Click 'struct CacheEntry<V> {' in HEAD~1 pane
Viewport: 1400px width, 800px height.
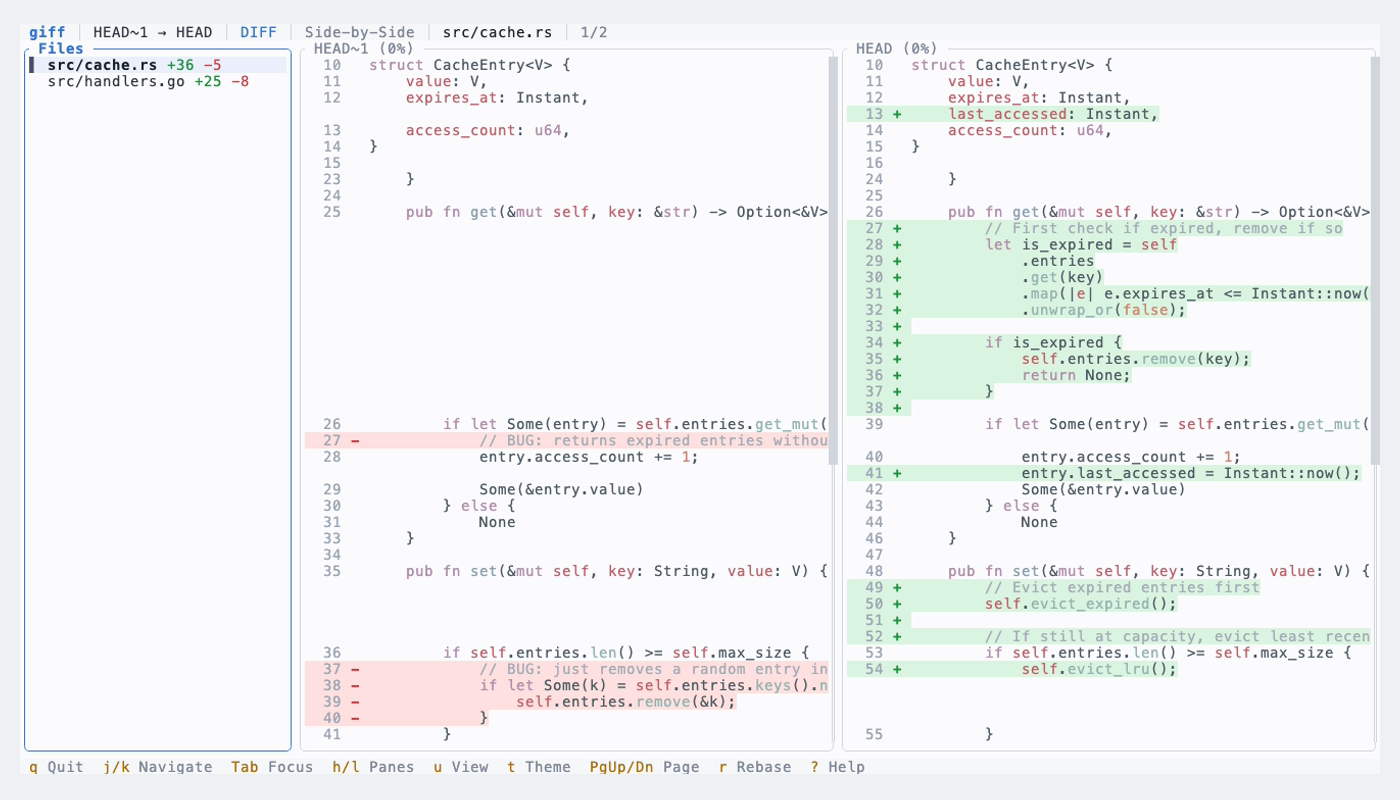pos(469,65)
